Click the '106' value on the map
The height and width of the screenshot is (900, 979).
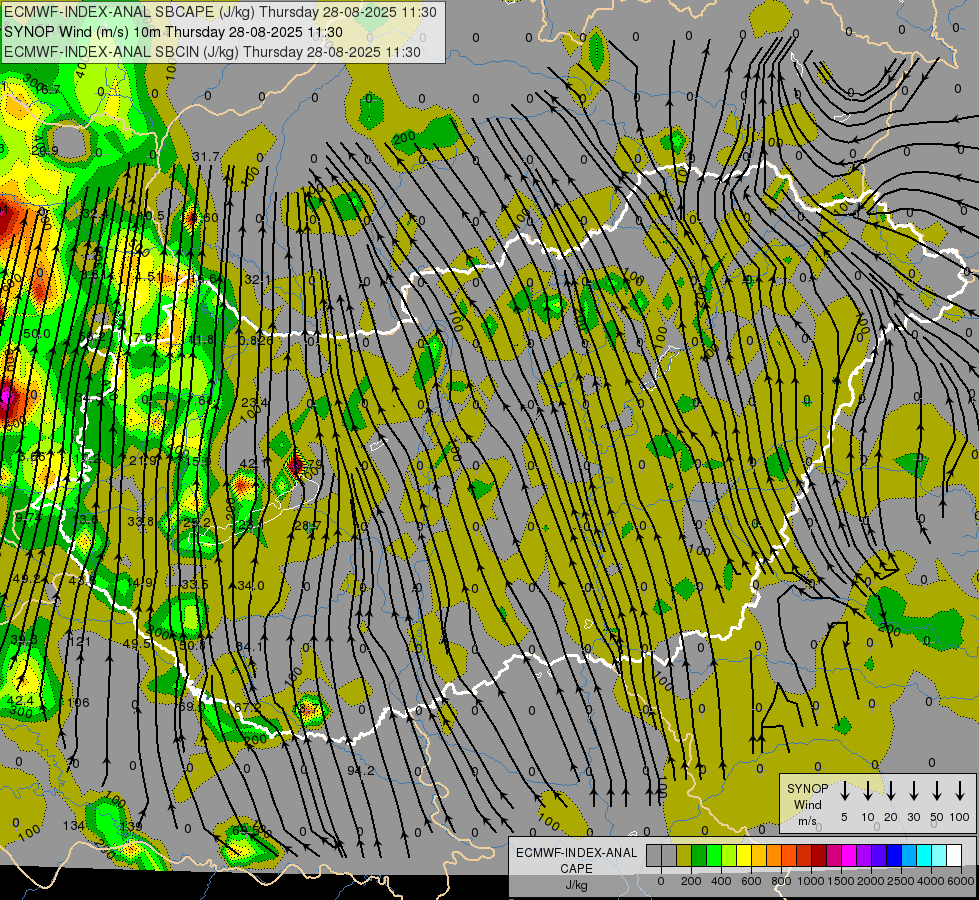click(78, 702)
